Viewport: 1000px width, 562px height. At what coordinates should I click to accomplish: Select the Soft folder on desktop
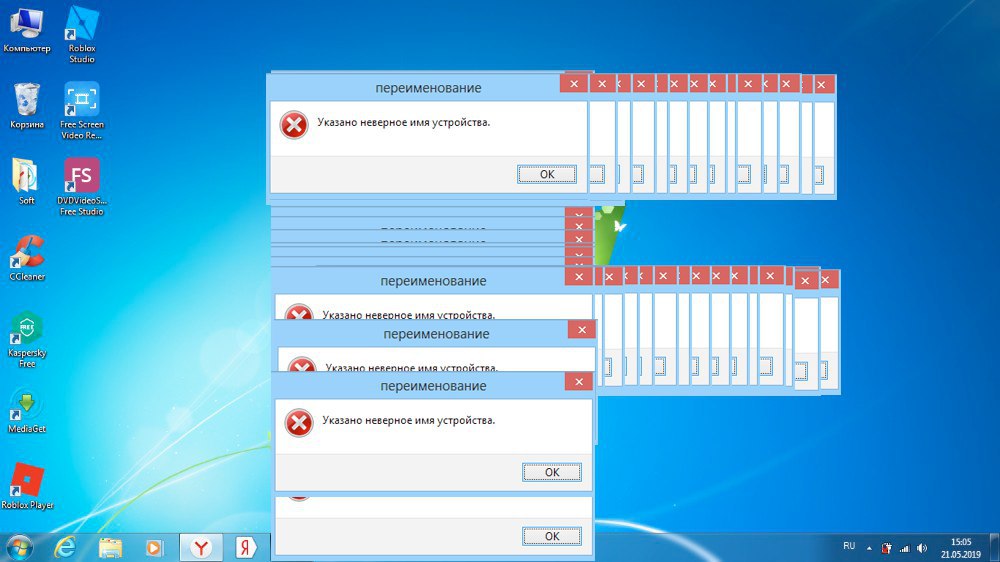tap(27, 176)
